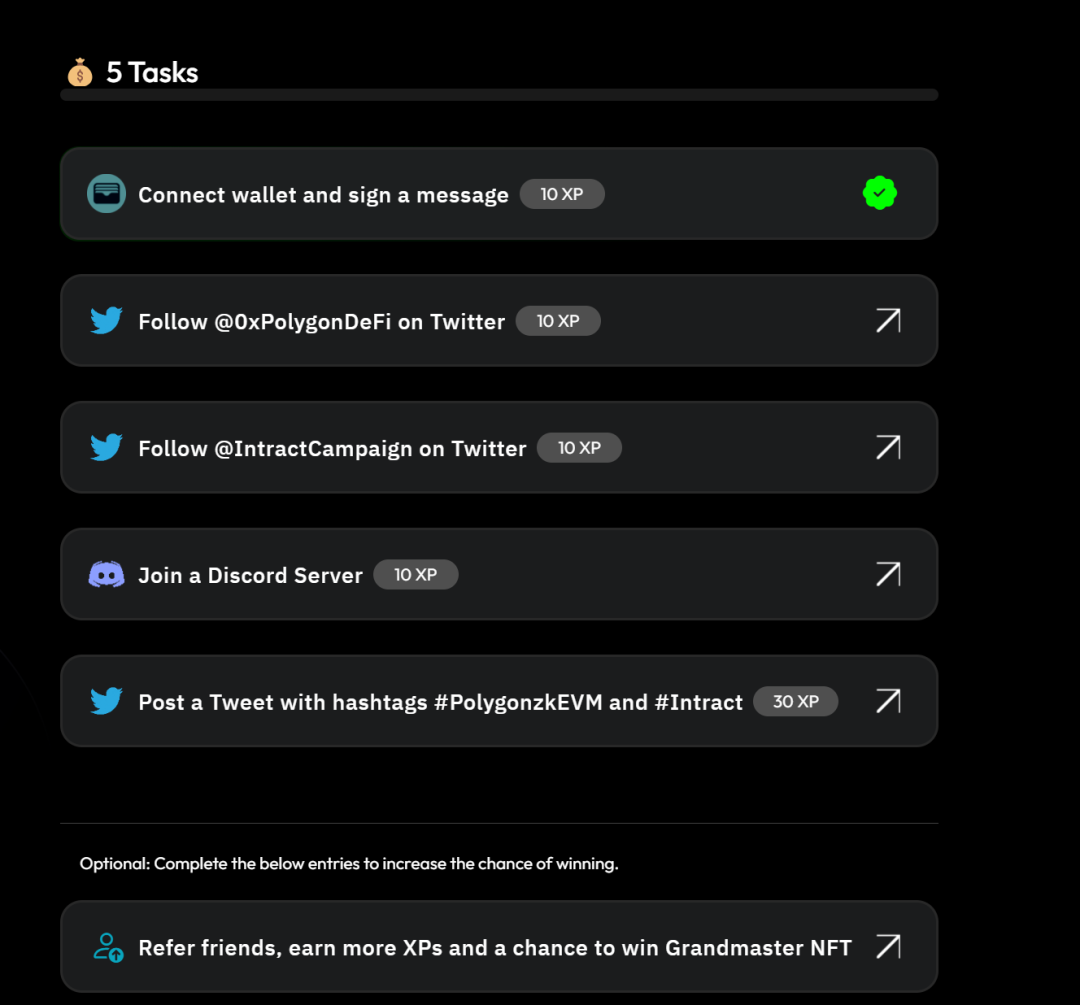1080x1005 pixels.
Task: Open arrow for Follow @0xPolygonDeFi task
Action: pos(888,320)
